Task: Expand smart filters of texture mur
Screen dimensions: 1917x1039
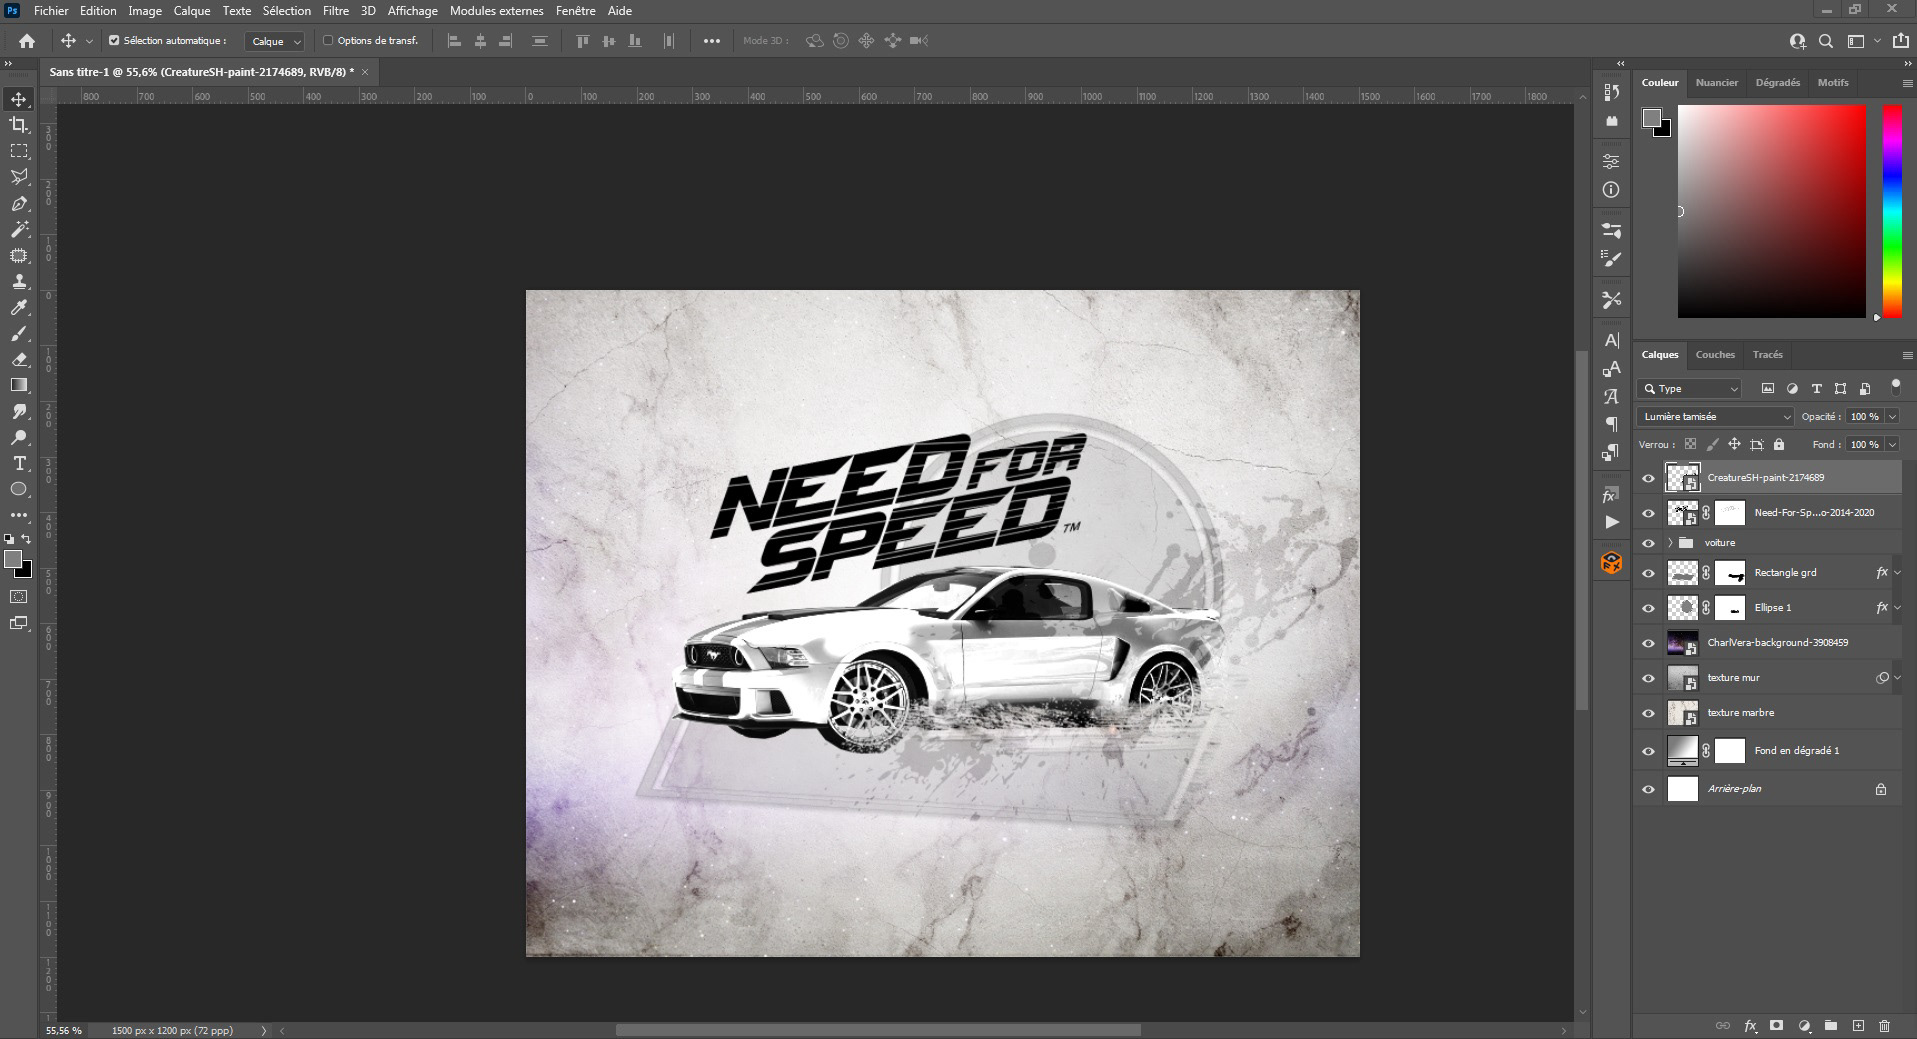Action: coord(1898,678)
